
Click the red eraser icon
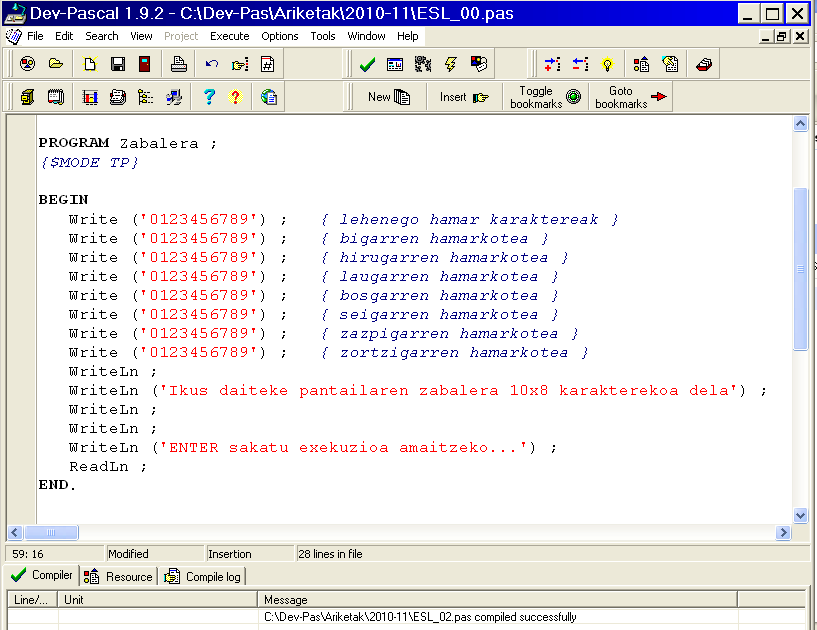coord(704,64)
